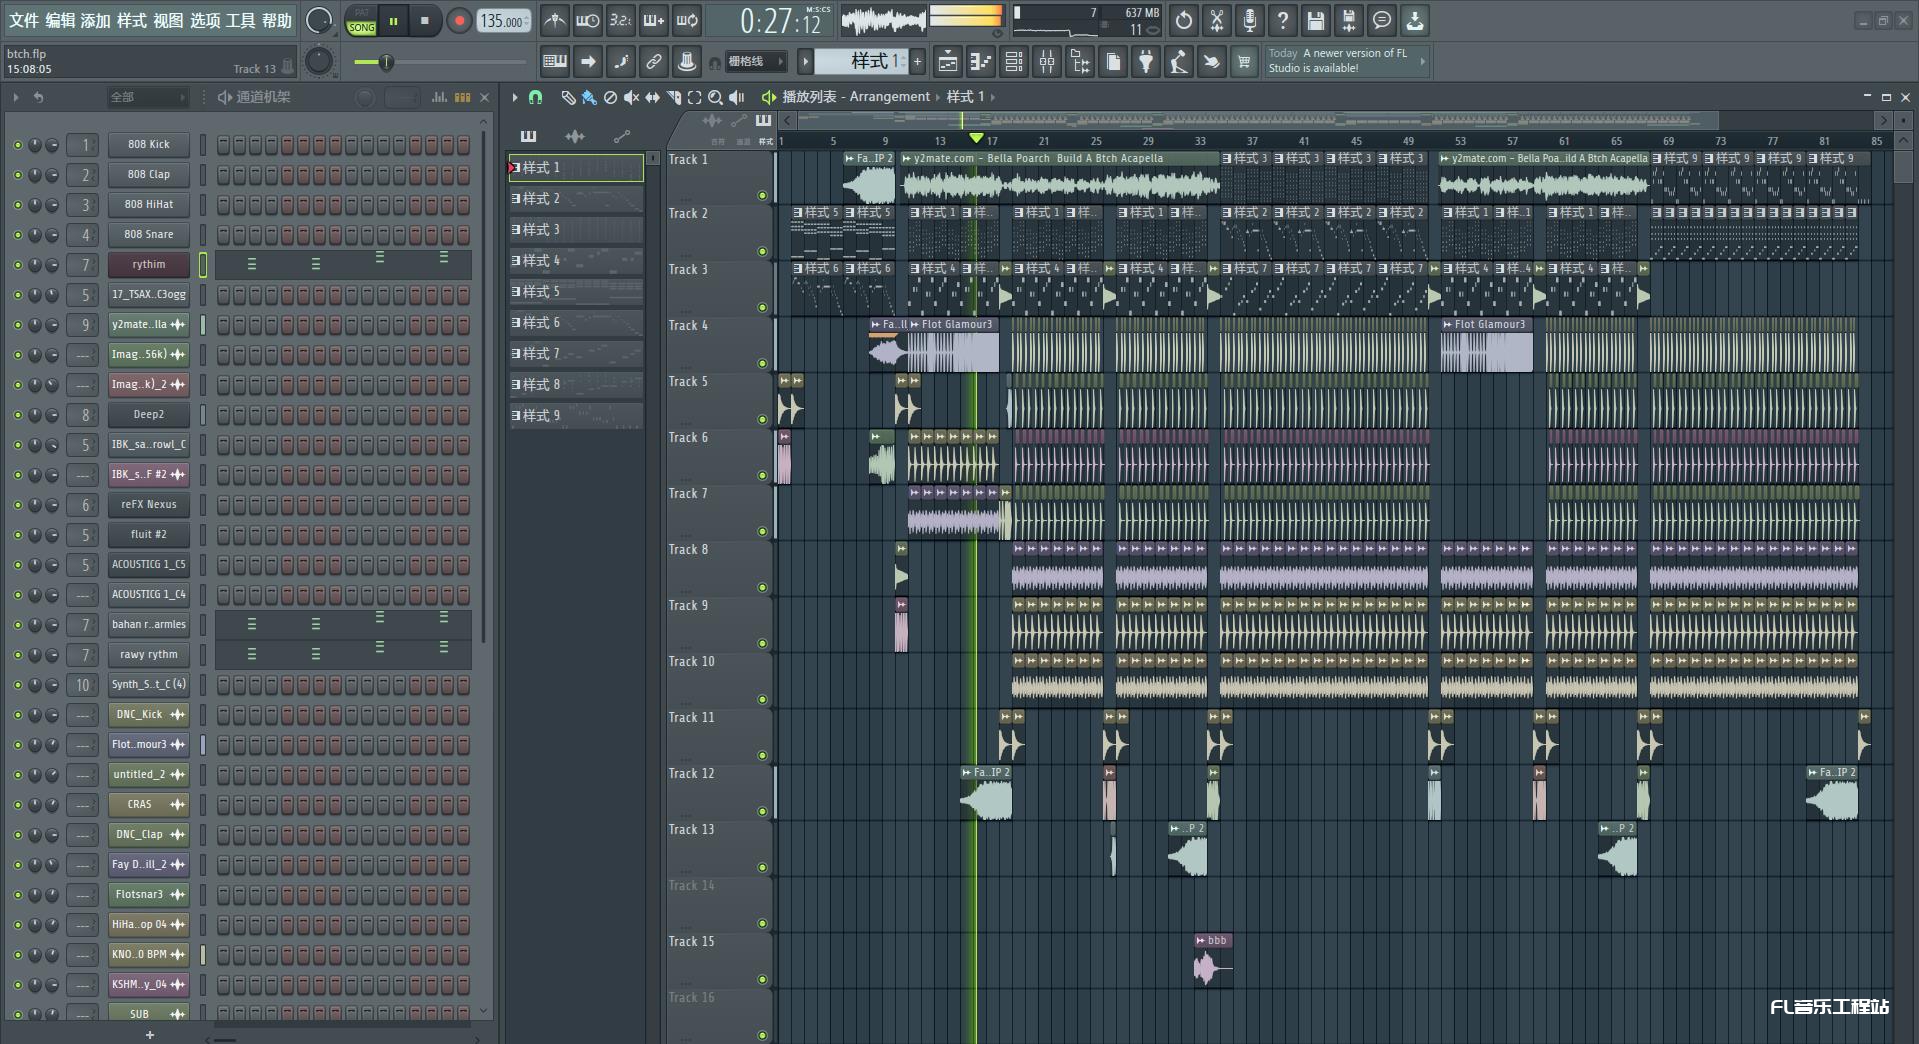The image size is (1919, 1044).
Task: Open the 样式 1 pattern selector
Action: (860, 62)
